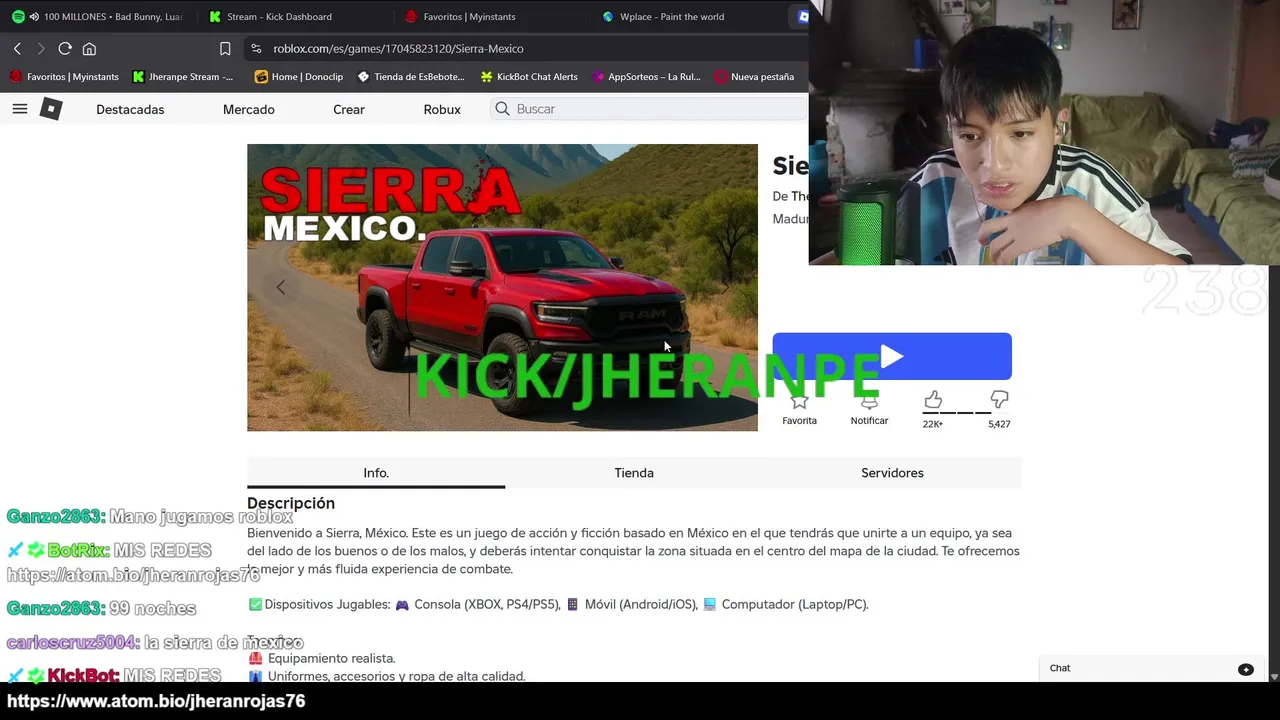
Task: Open the Chat bar at bottom right
Action: tap(1151, 668)
